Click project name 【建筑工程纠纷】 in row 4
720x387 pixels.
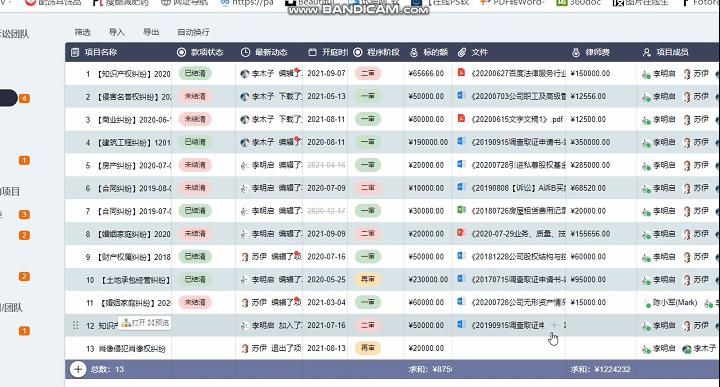134,143
